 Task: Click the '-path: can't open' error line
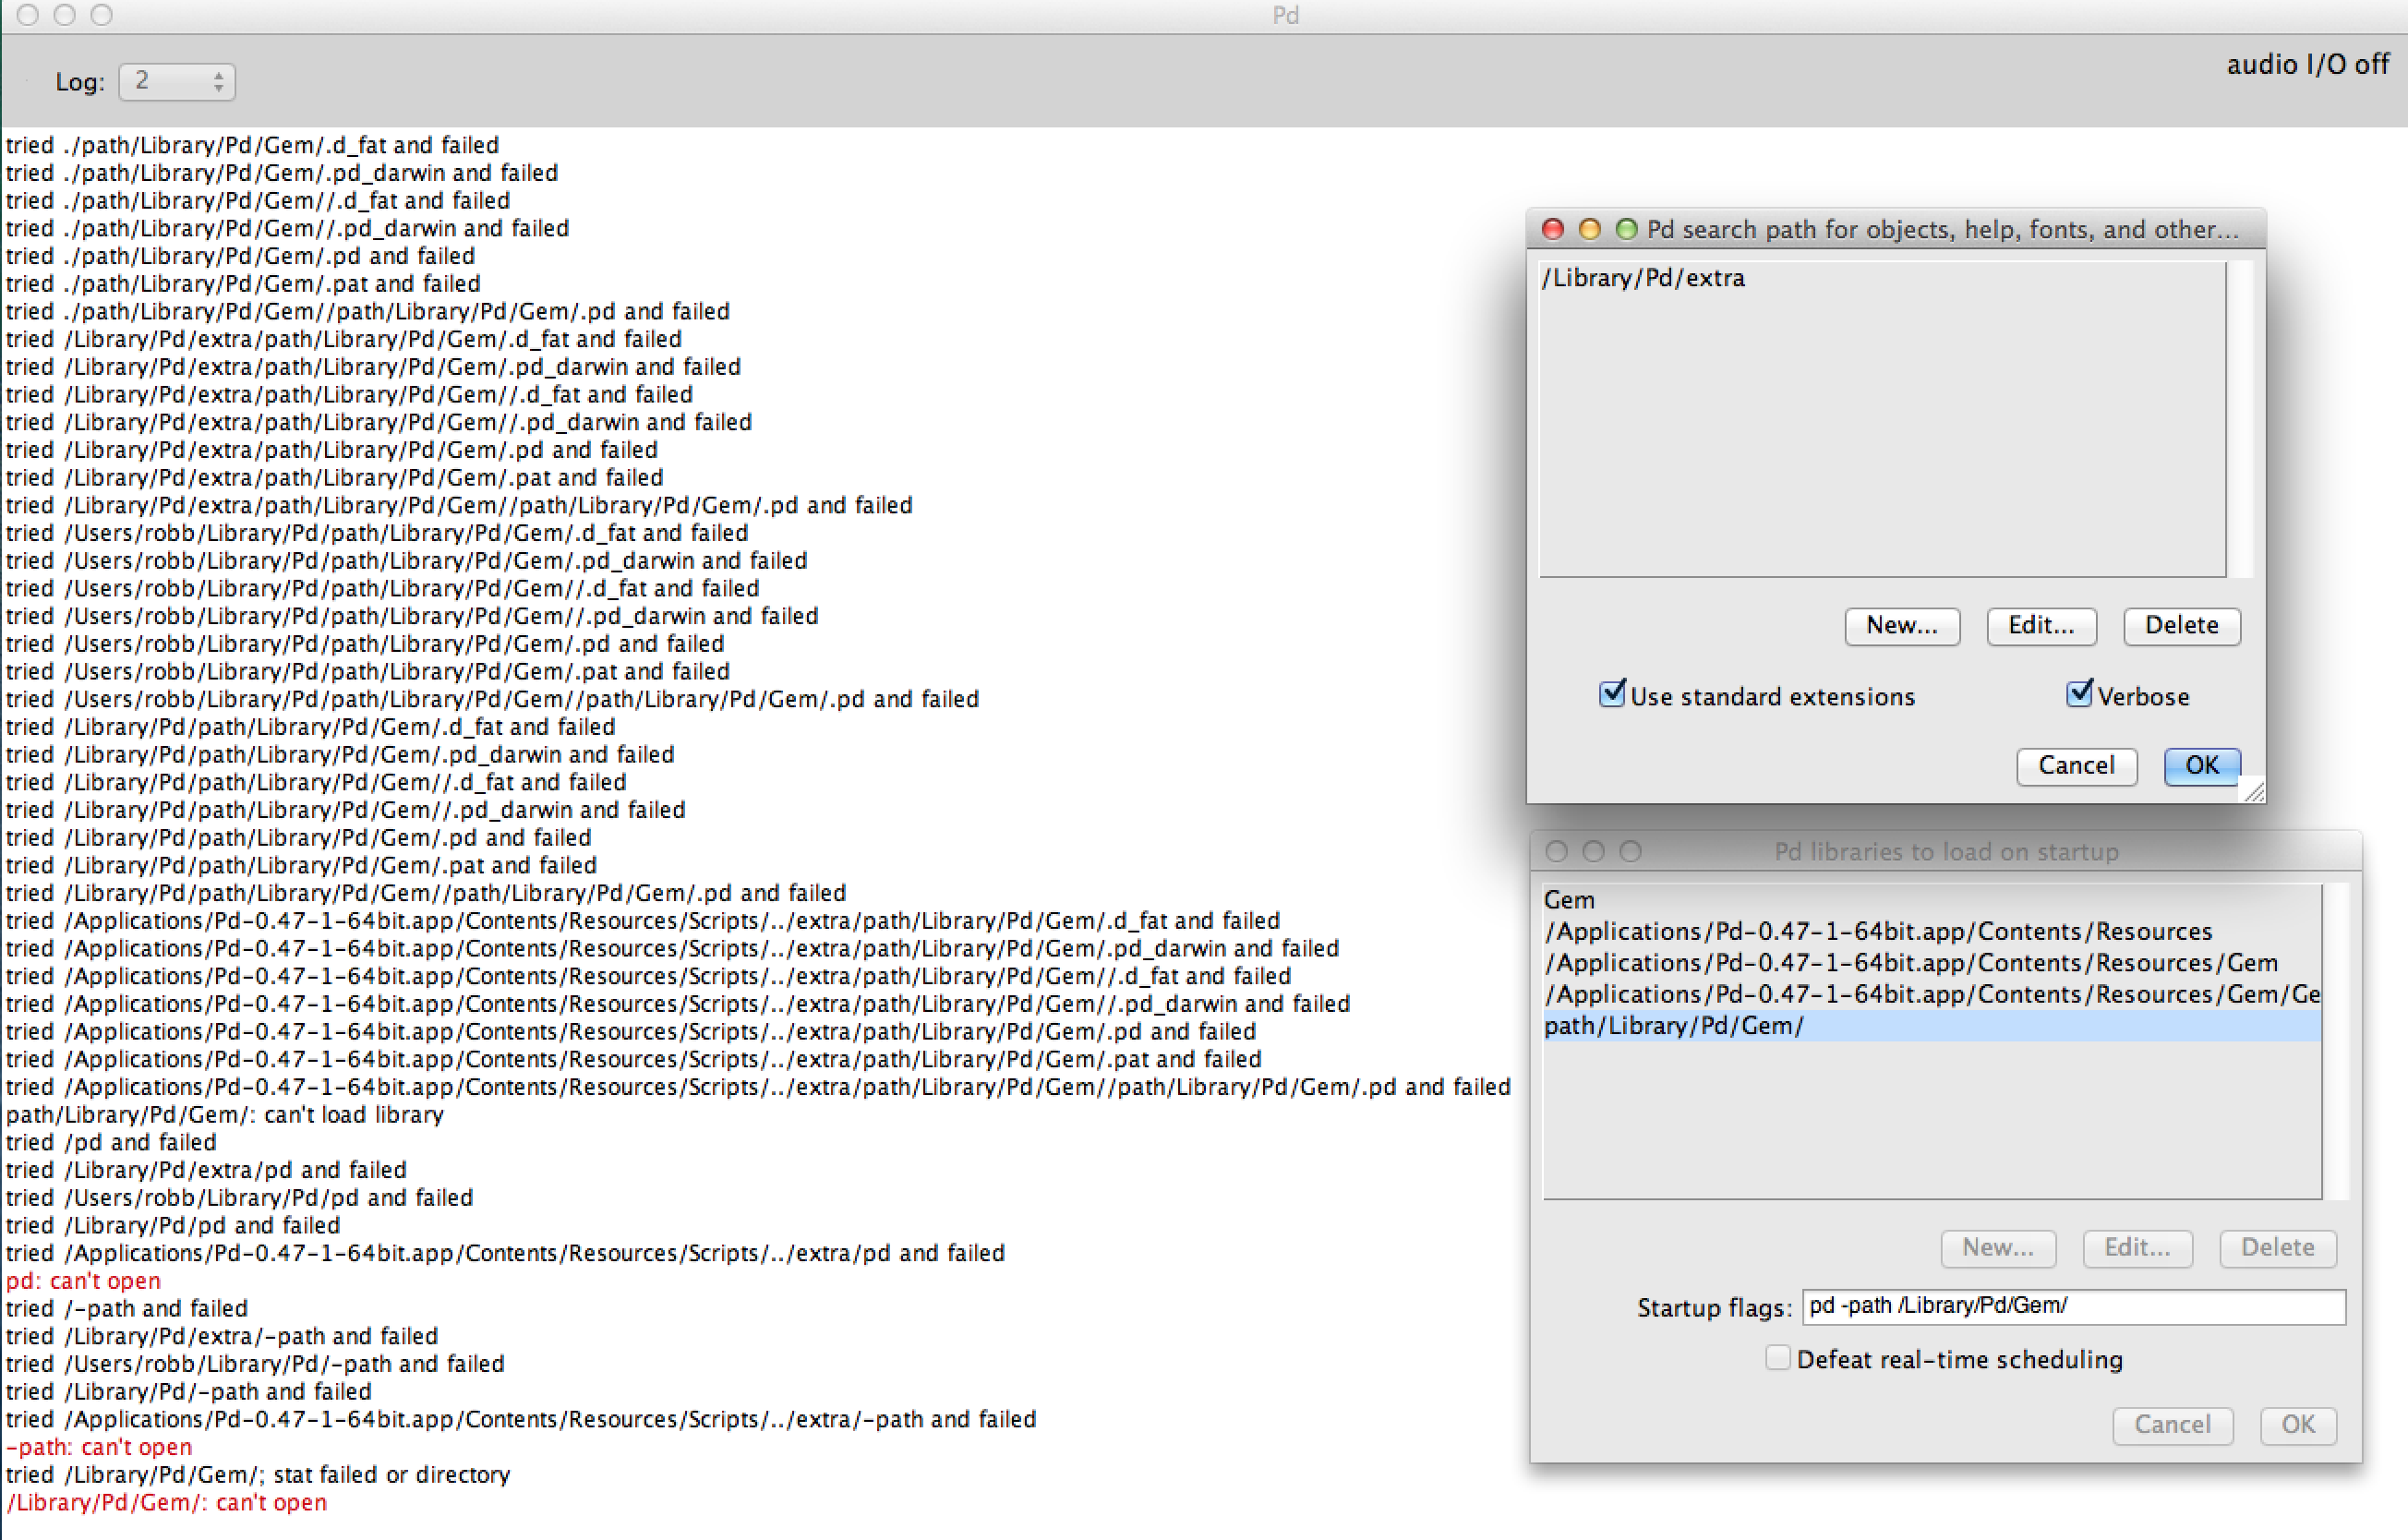99,1447
